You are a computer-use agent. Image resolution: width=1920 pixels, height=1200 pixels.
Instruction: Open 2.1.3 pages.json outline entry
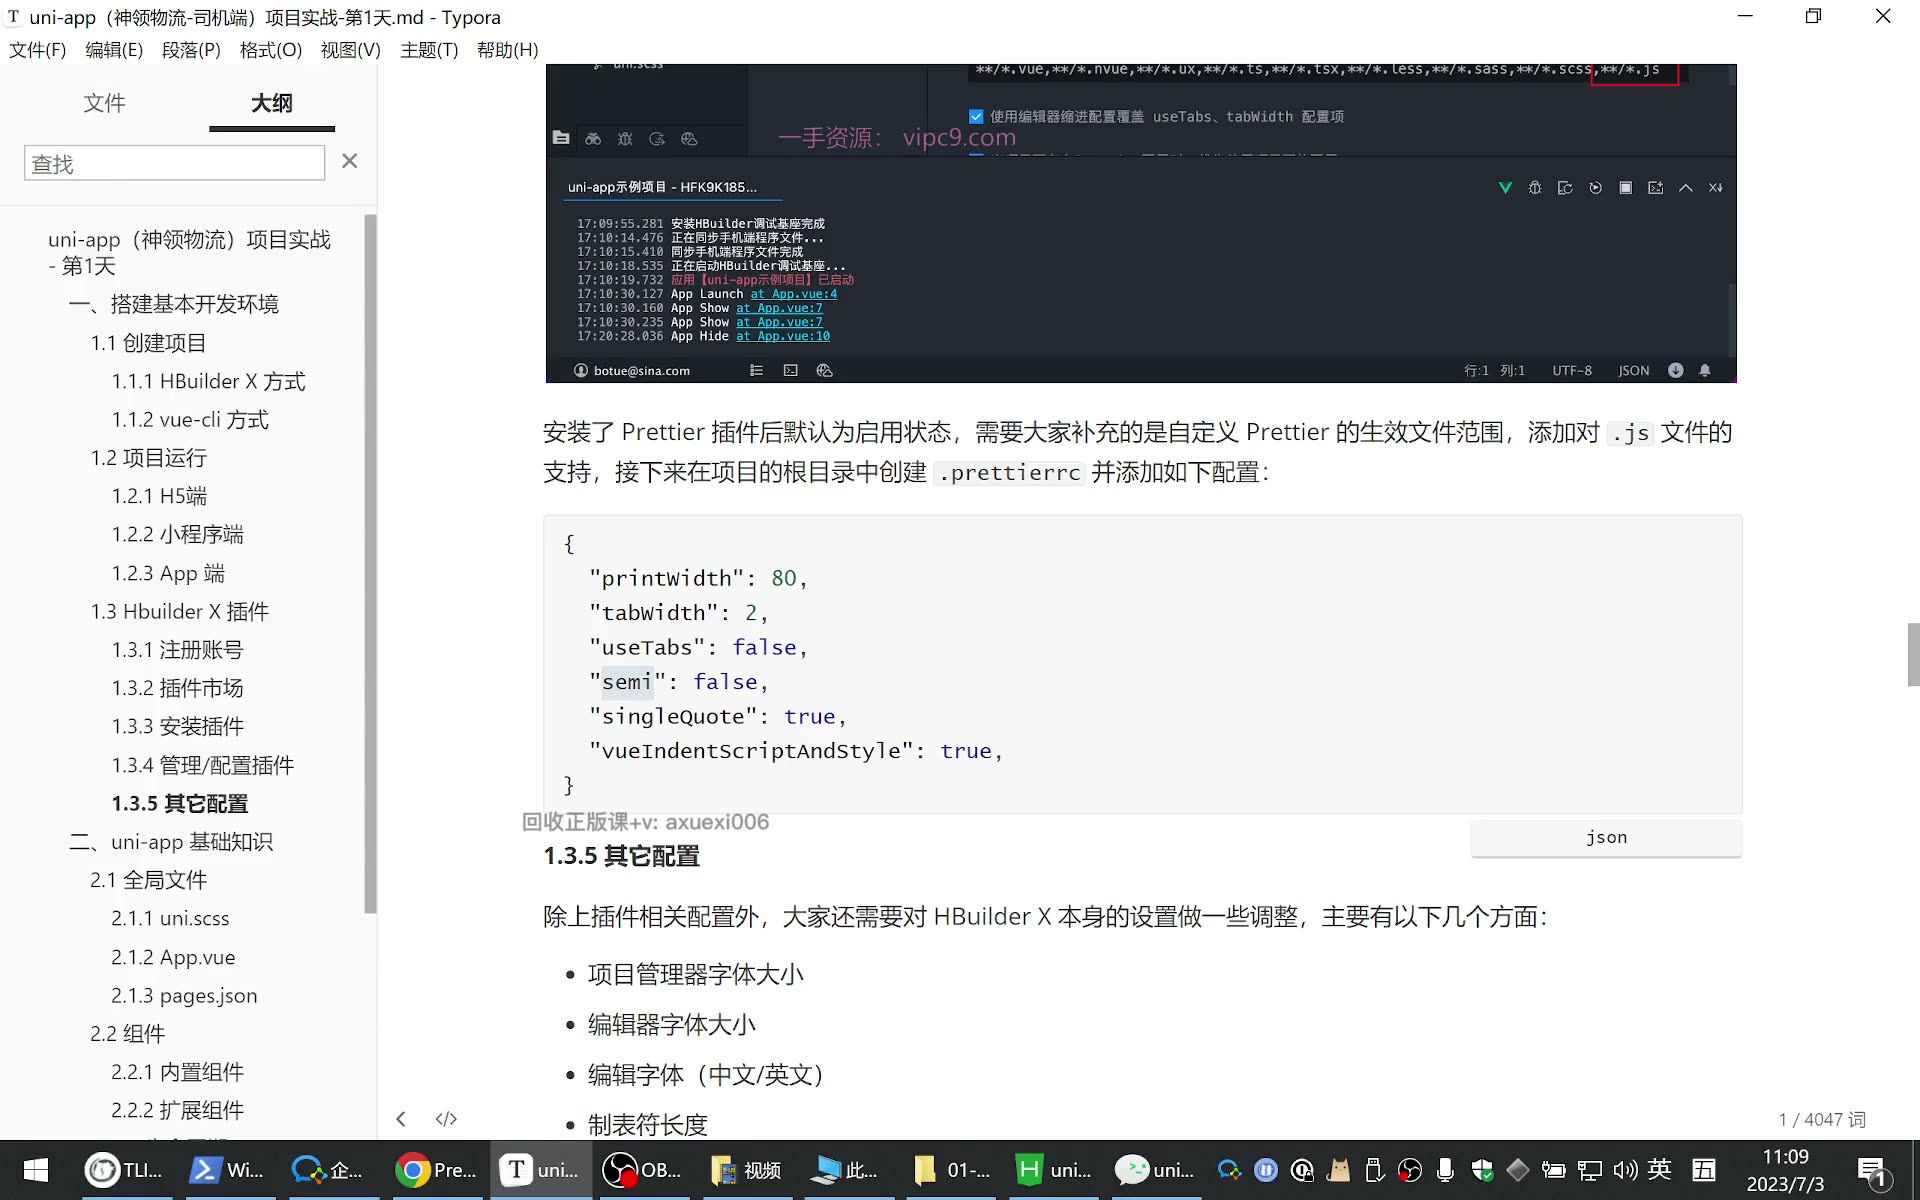pyautogui.click(x=184, y=995)
